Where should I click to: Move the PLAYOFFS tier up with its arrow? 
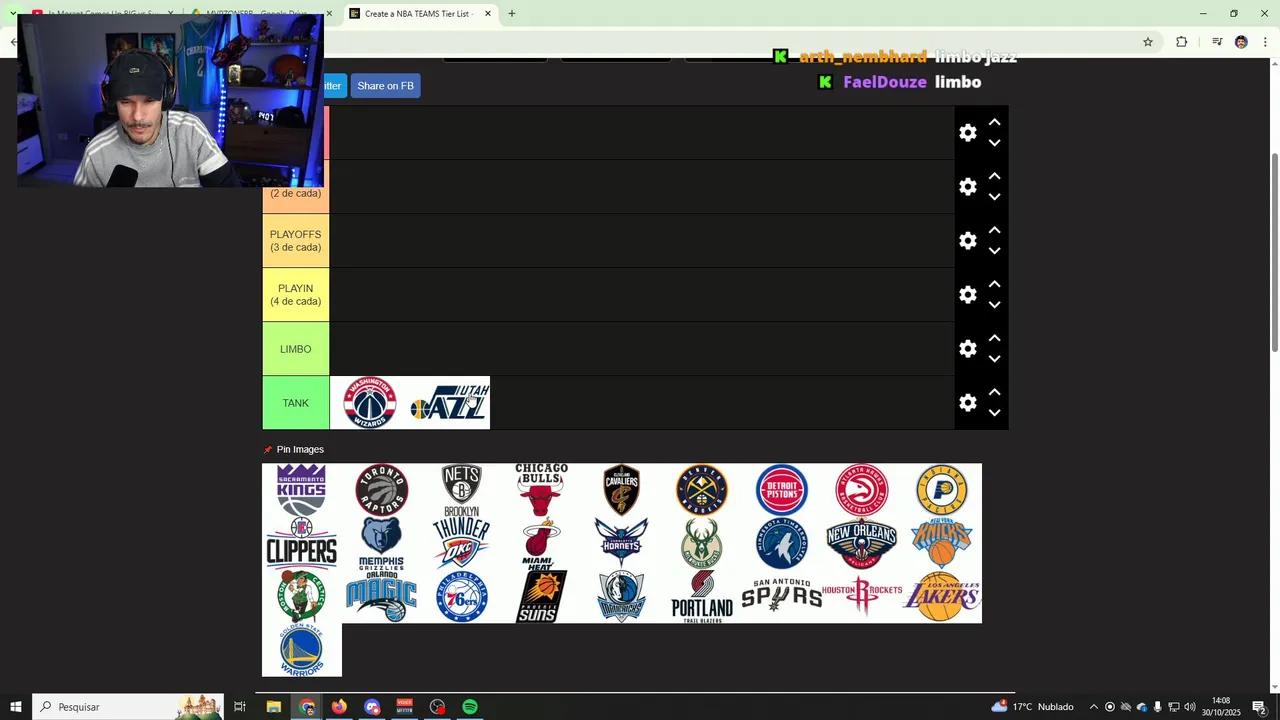994,230
